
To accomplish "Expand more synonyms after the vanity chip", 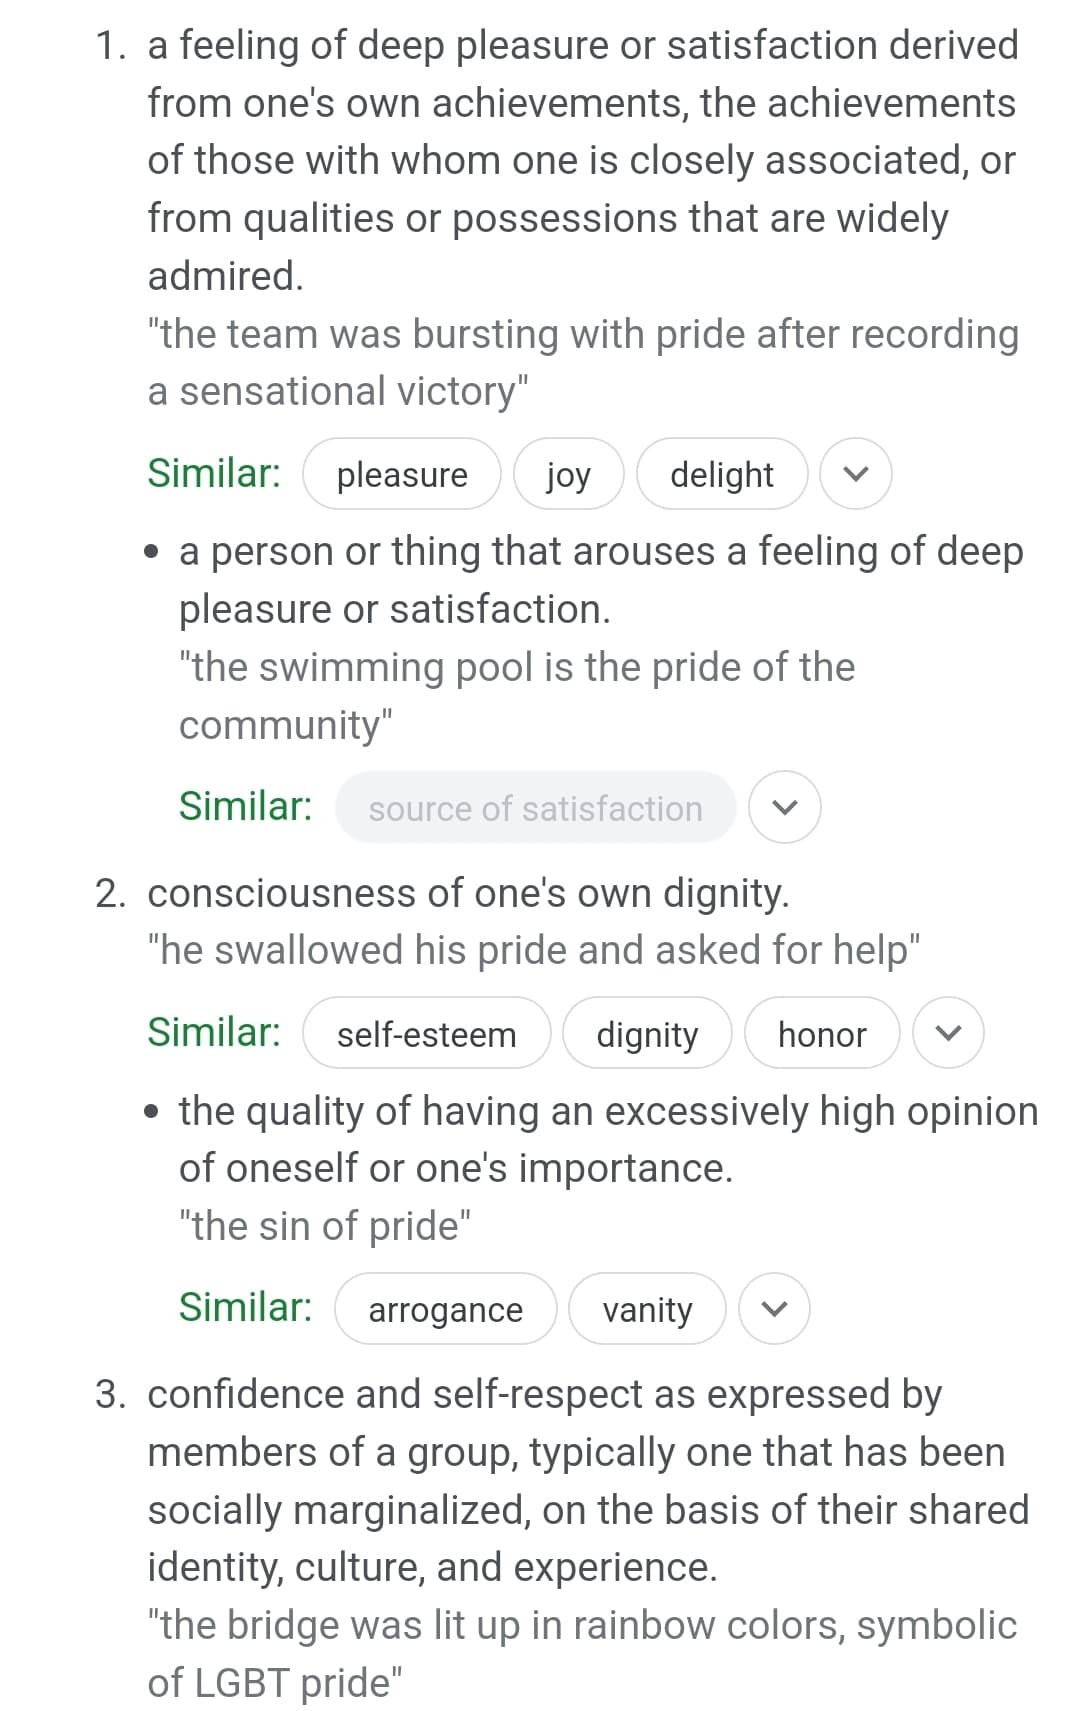I will click(x=774, y=1308).
